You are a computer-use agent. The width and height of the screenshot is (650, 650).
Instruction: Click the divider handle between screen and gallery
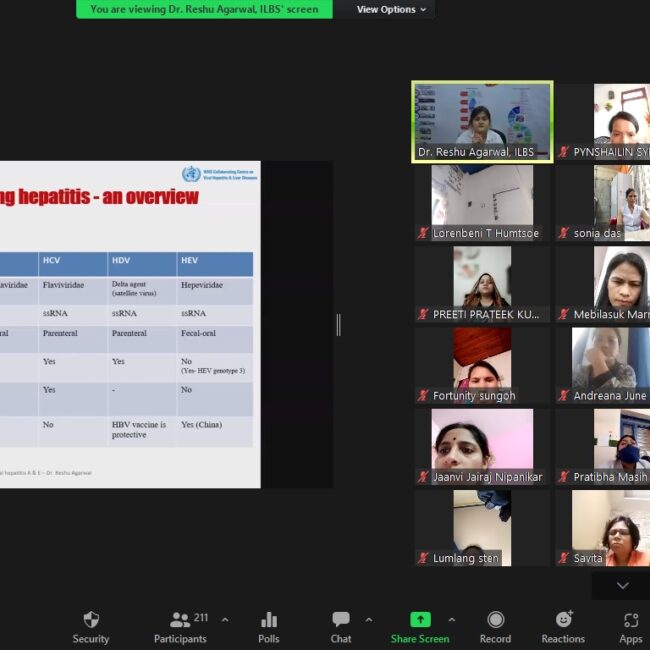pyautogui.click(x=338, y=324)
